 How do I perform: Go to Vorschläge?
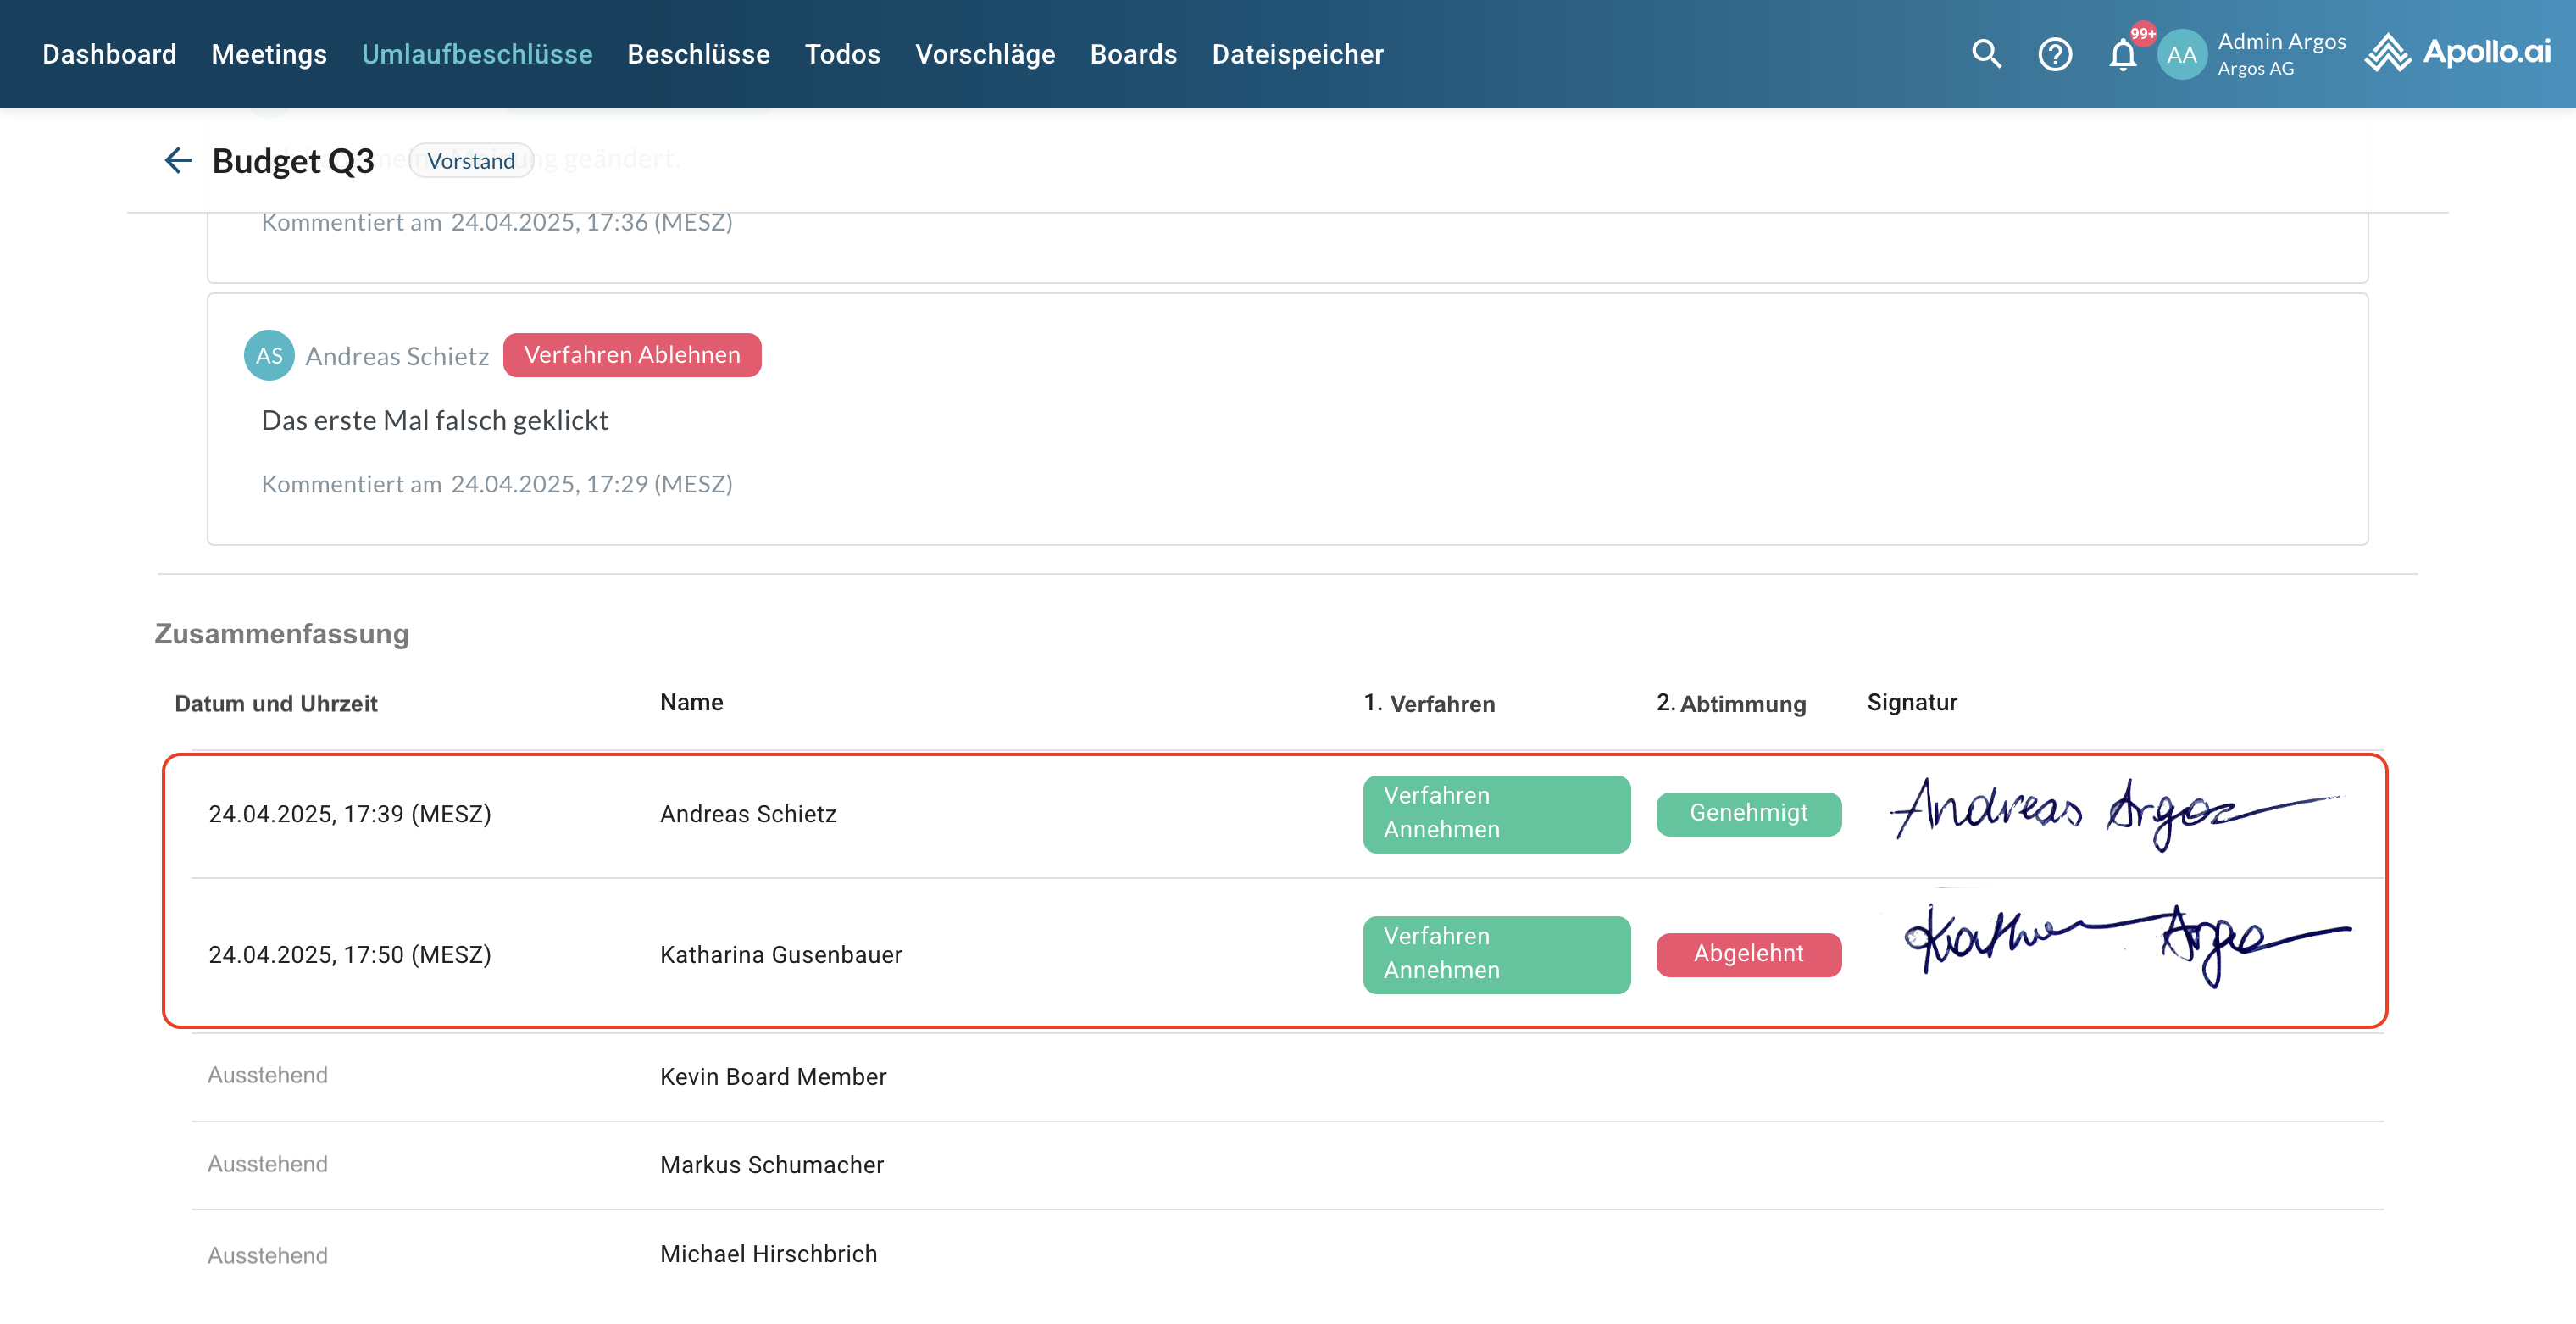pyautogui.click(x=985, y=54)
